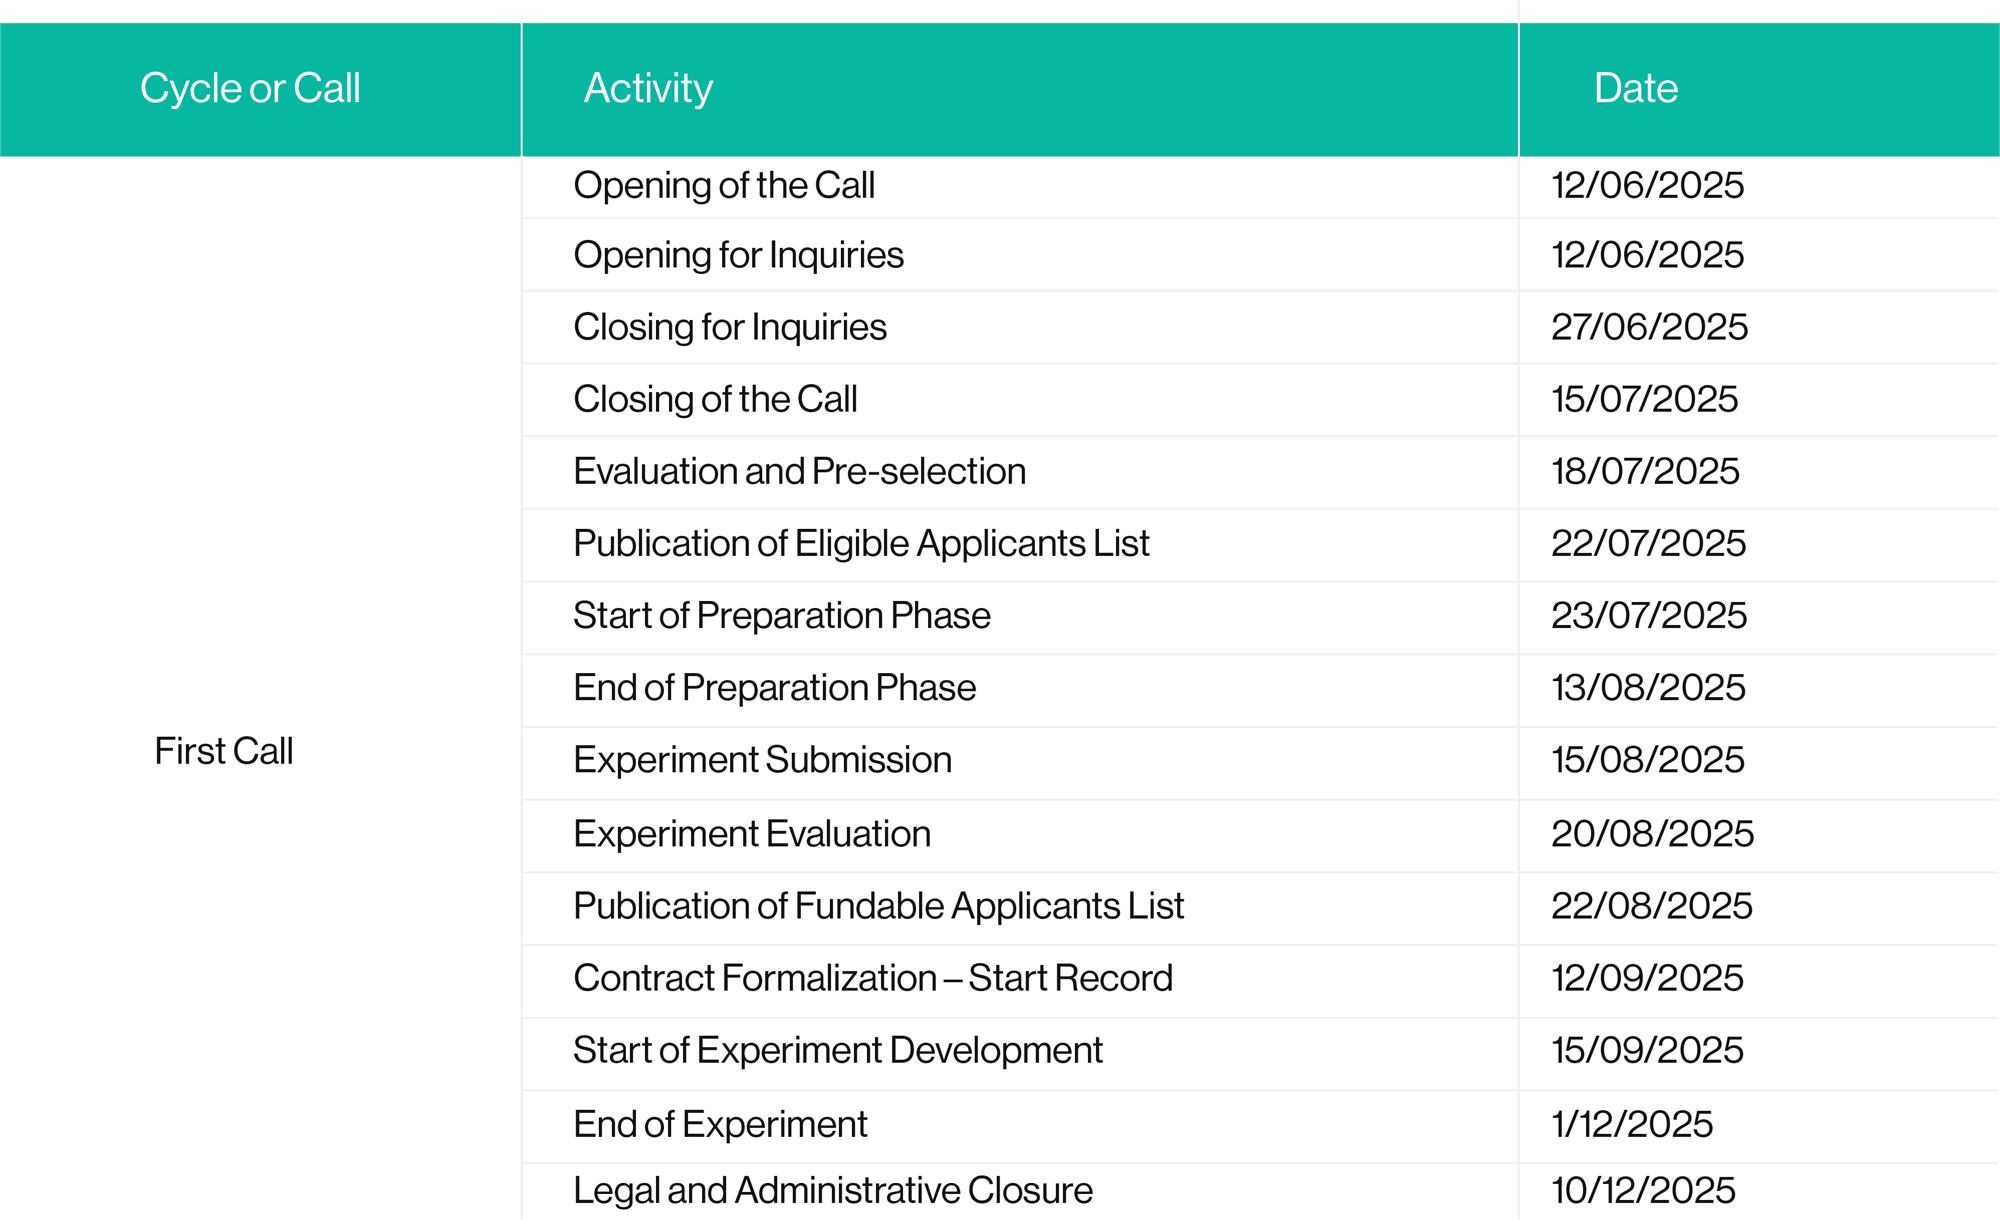Click 'Experiment Evaluation' activity text
The height and width of the screenshot is (1220, 2000).
click(x=752, y=834)
